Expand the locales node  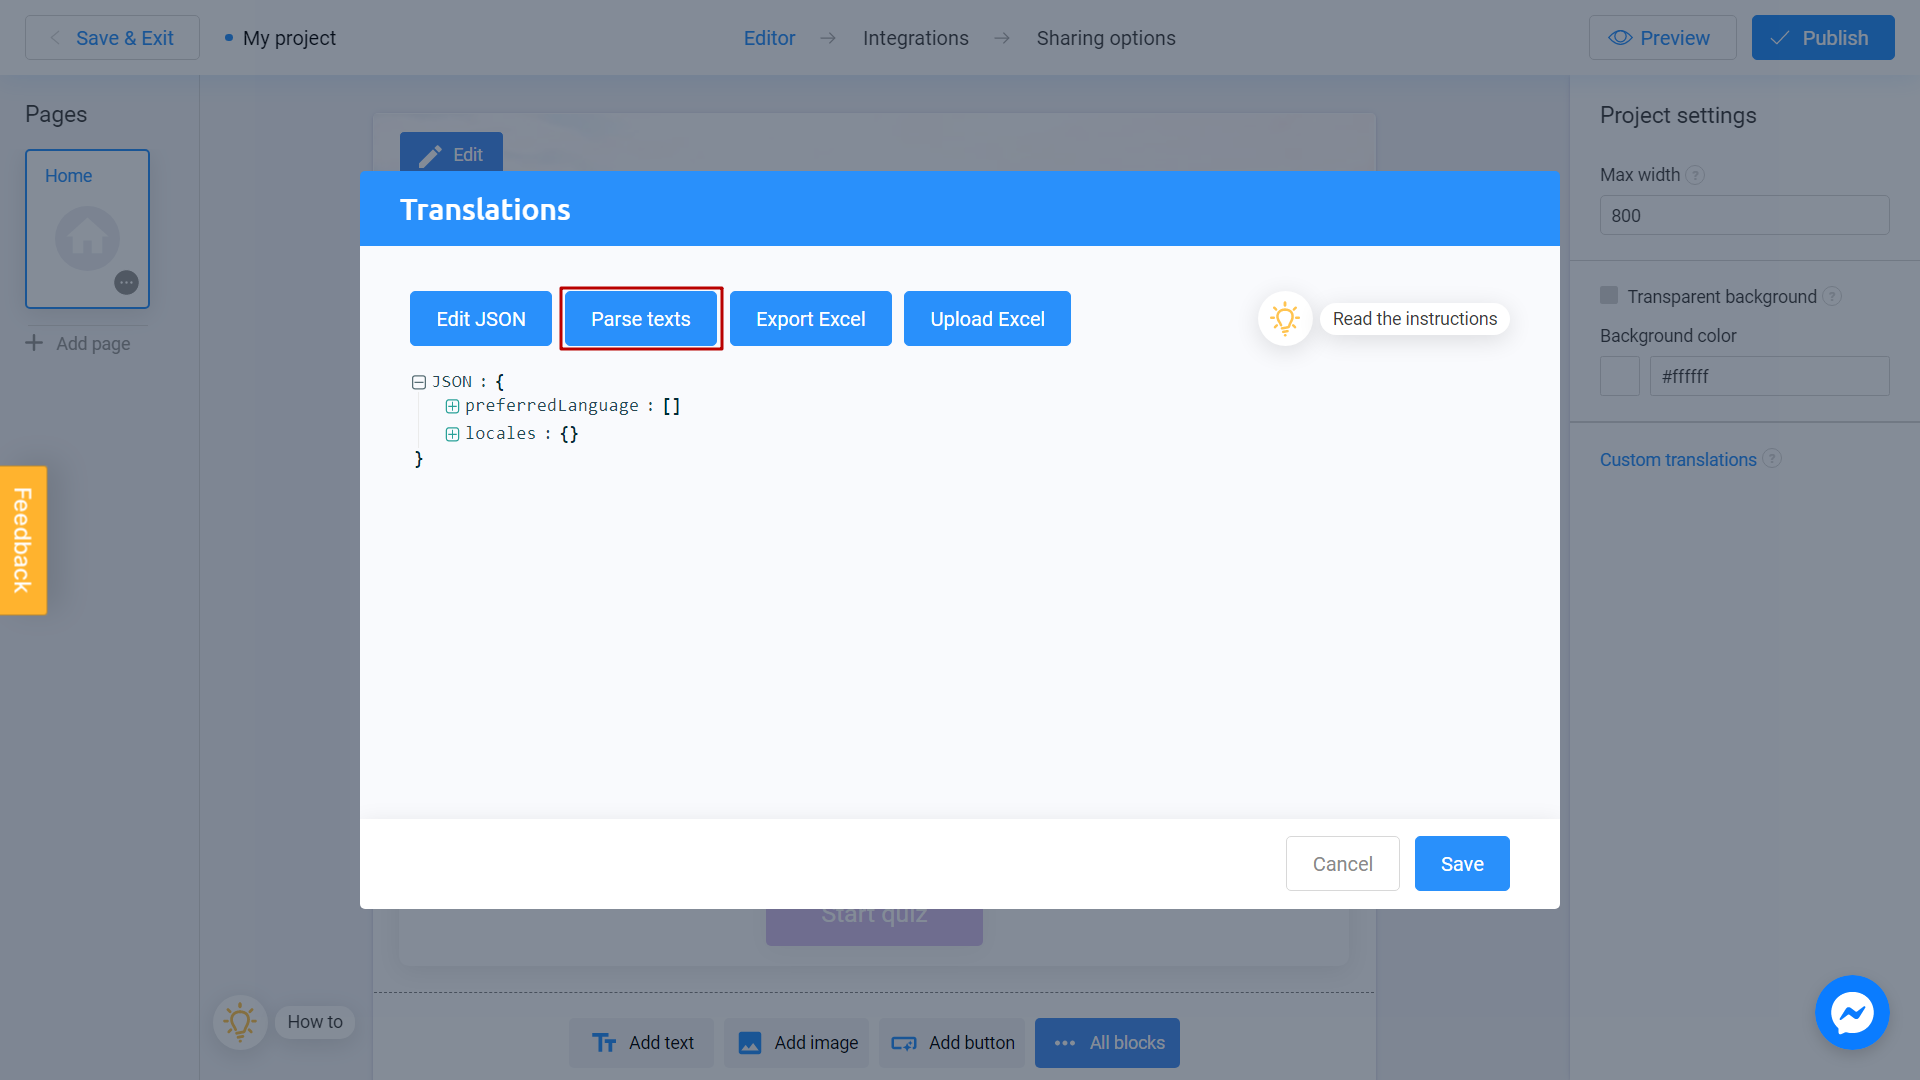(x=452, y=434)
